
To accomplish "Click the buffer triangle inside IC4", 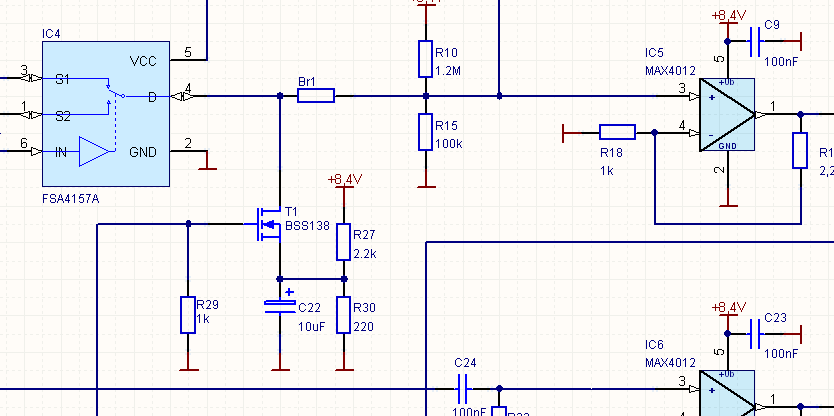I will [x=94, y=152].
